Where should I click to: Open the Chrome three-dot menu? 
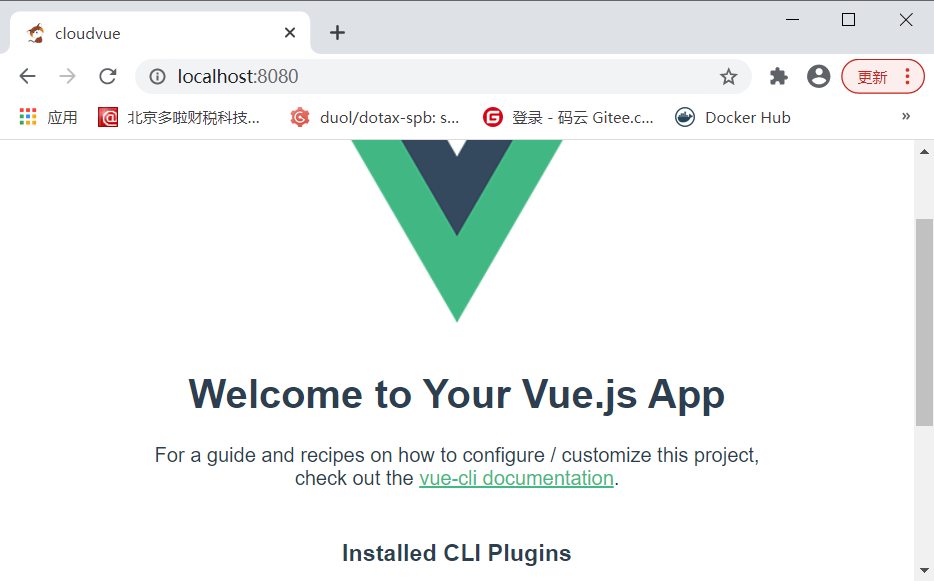(907, 76)
